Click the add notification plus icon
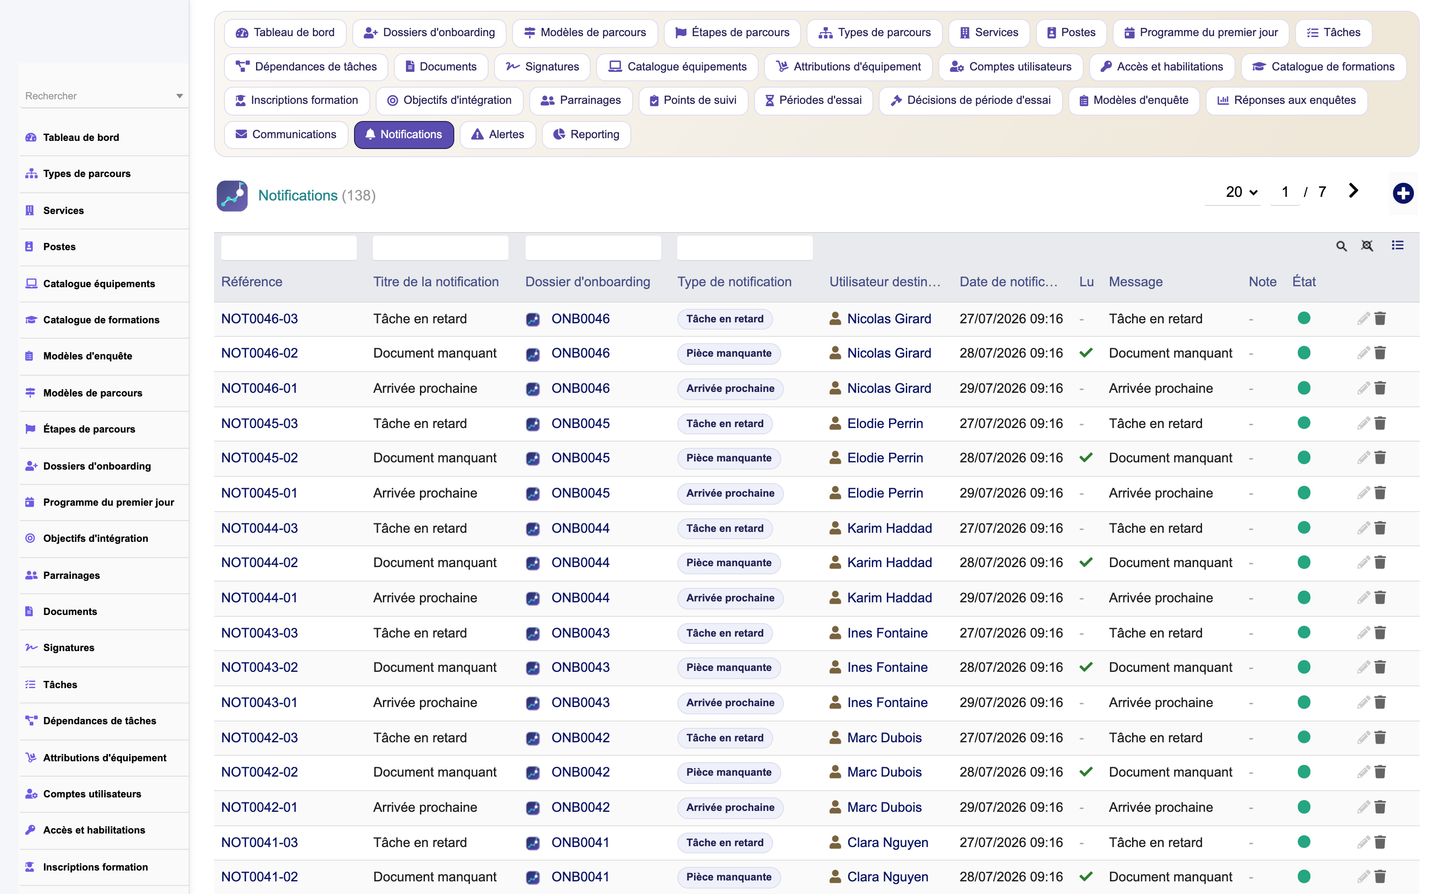The width and height of the screenshot is (1445, 894). (x=1403, y=193)
